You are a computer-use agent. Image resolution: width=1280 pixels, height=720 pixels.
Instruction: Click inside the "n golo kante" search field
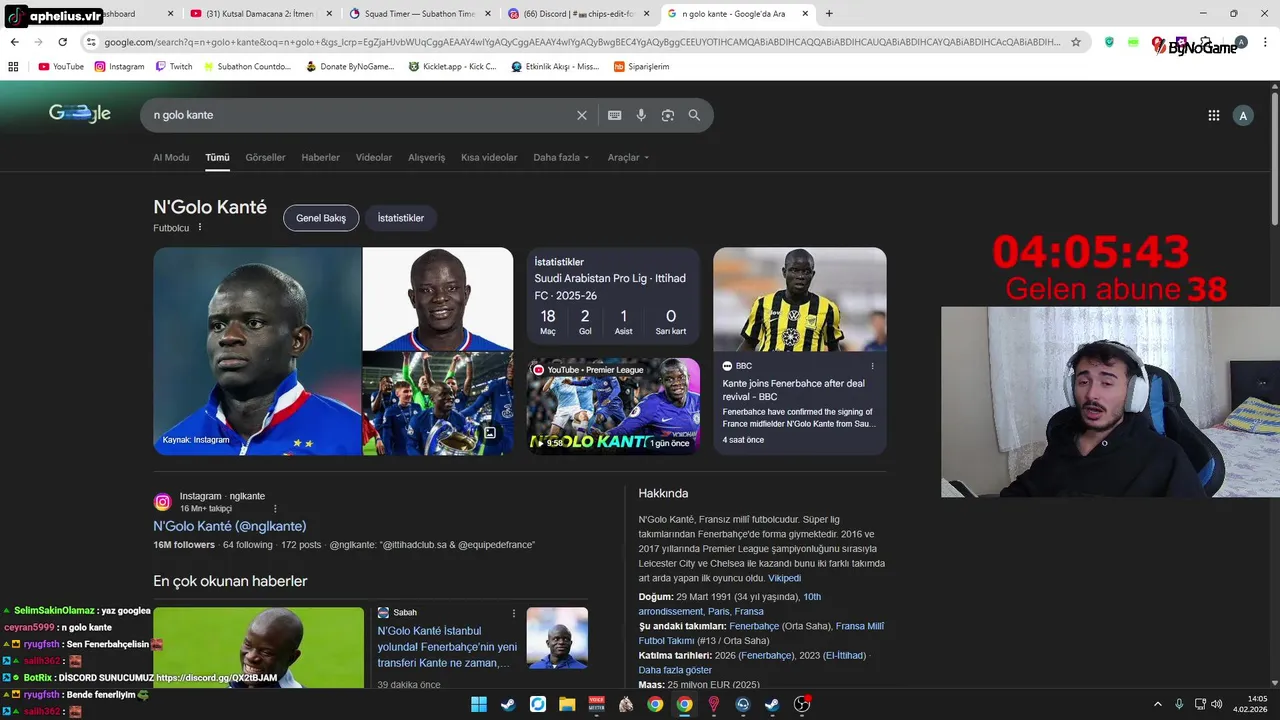click(x=360, y=115)
